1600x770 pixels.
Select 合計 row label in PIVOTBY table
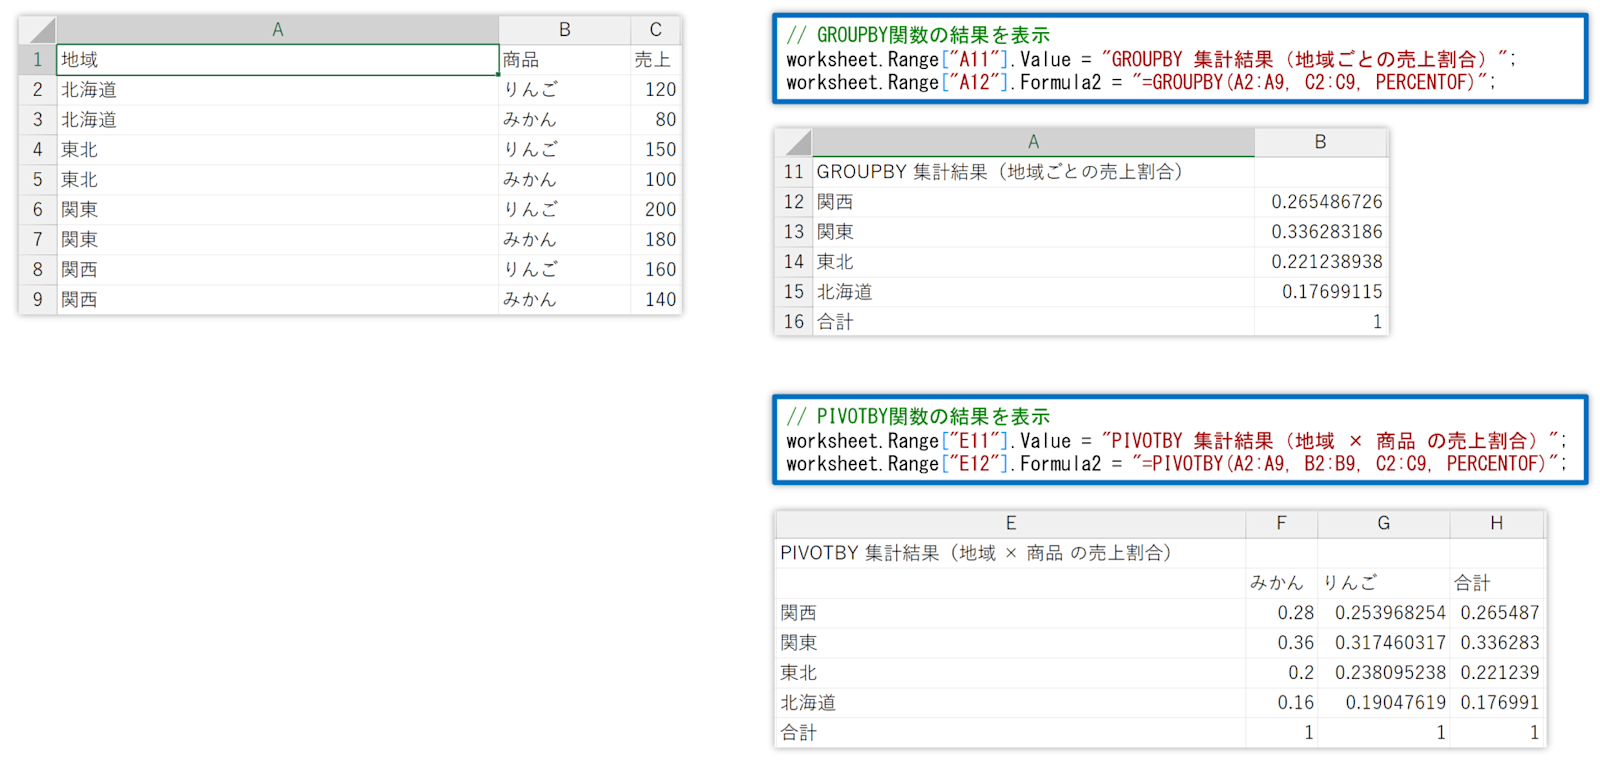click(1011, 733)
